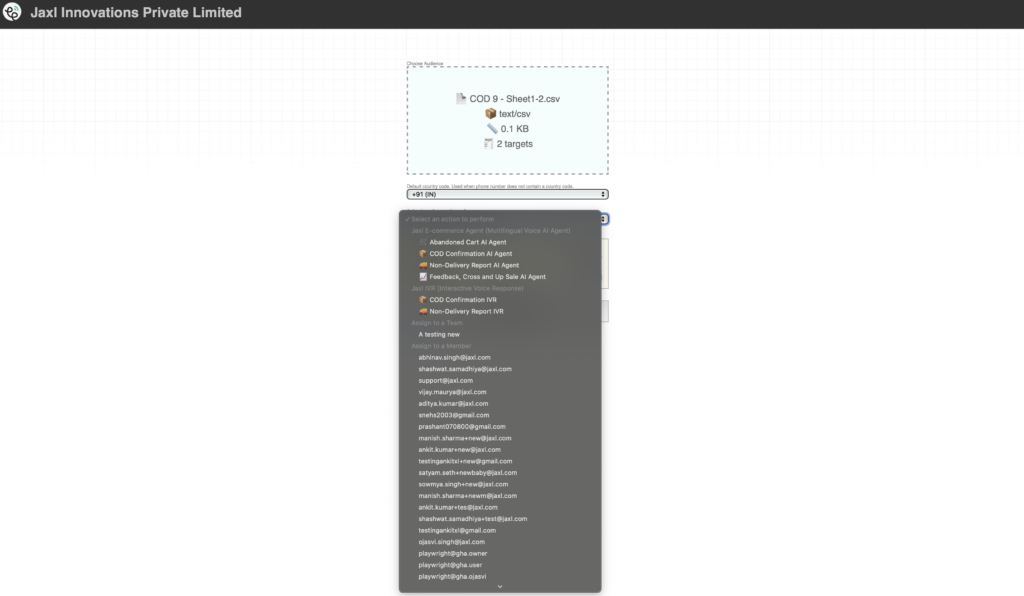Choose the 'A testing new' team option

pos(439,334)
